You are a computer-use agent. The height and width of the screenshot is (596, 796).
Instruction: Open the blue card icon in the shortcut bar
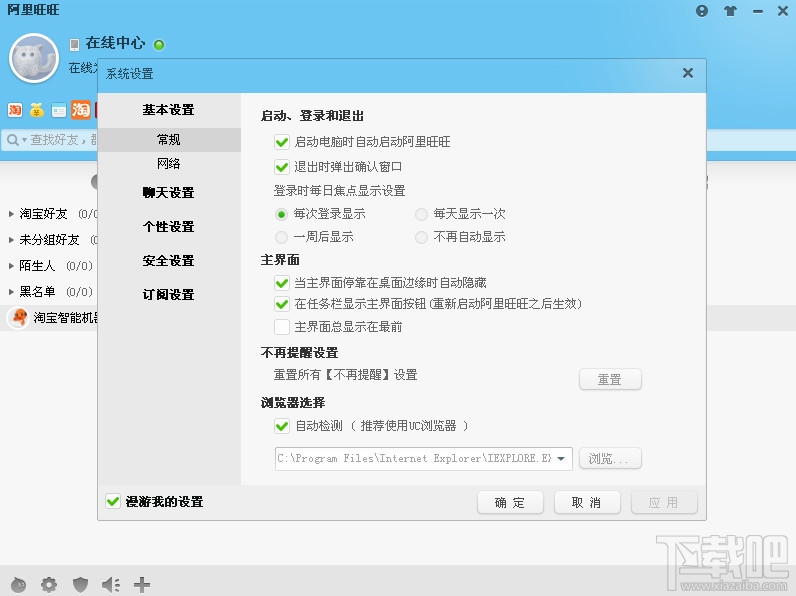pos(59,110)
